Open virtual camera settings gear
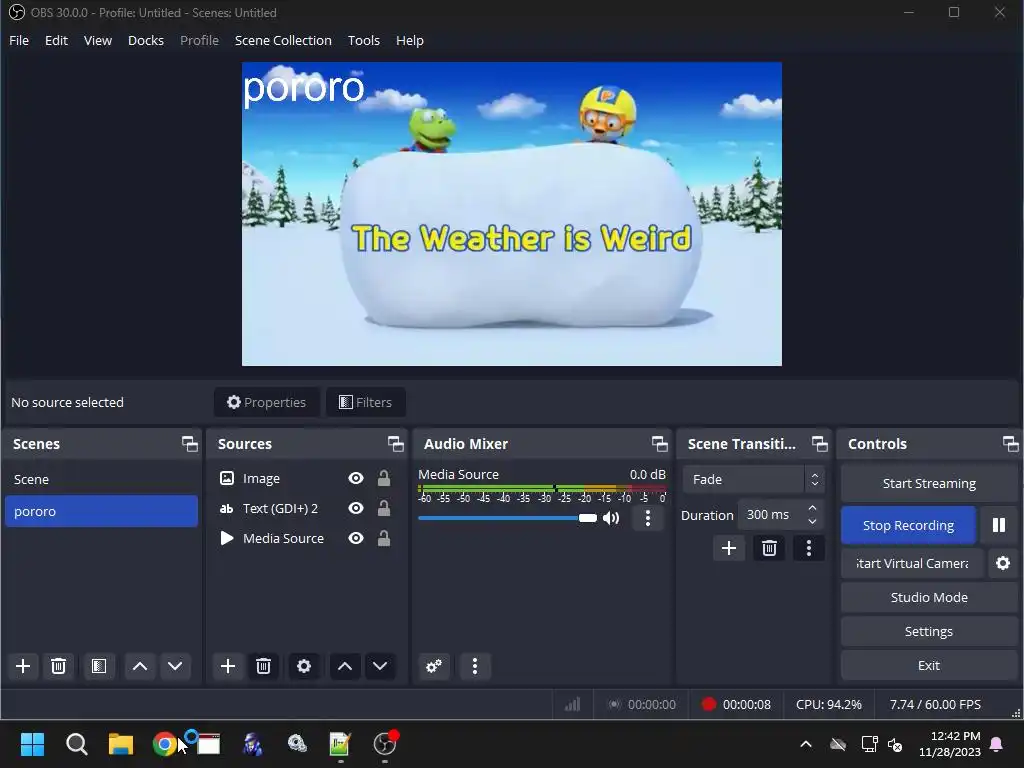The width and height of the screenshot is (1024, 768). [x=1003, y=563]
